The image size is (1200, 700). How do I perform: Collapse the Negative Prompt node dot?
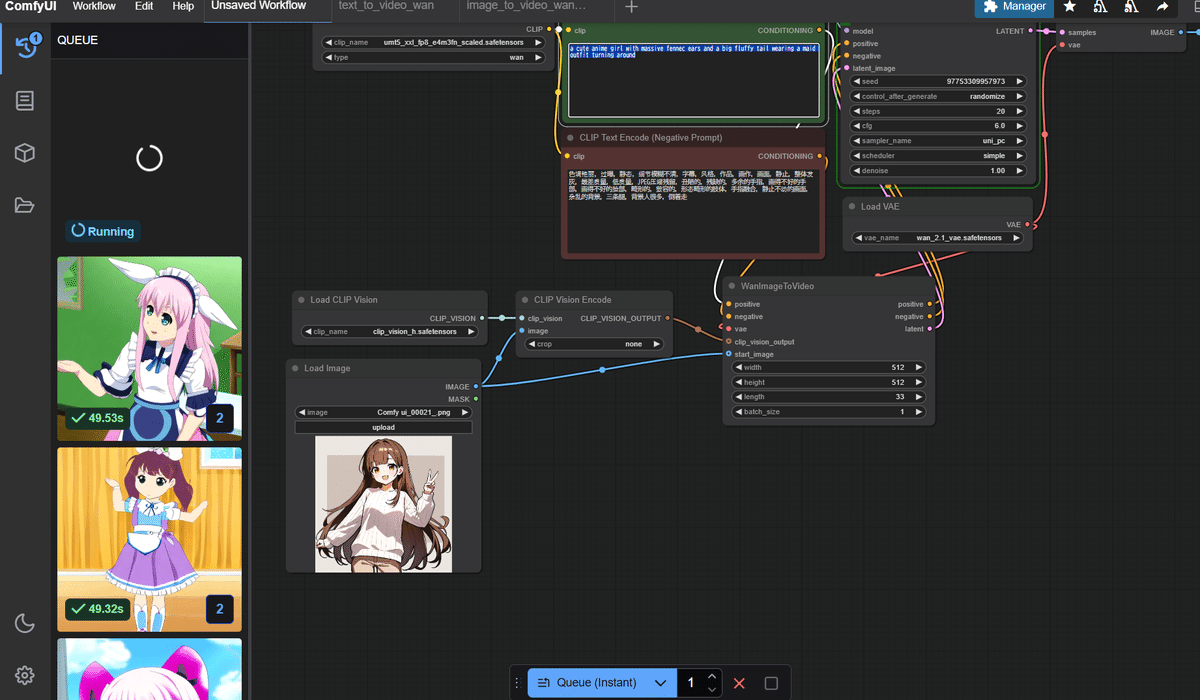click(x=569, y=137)
